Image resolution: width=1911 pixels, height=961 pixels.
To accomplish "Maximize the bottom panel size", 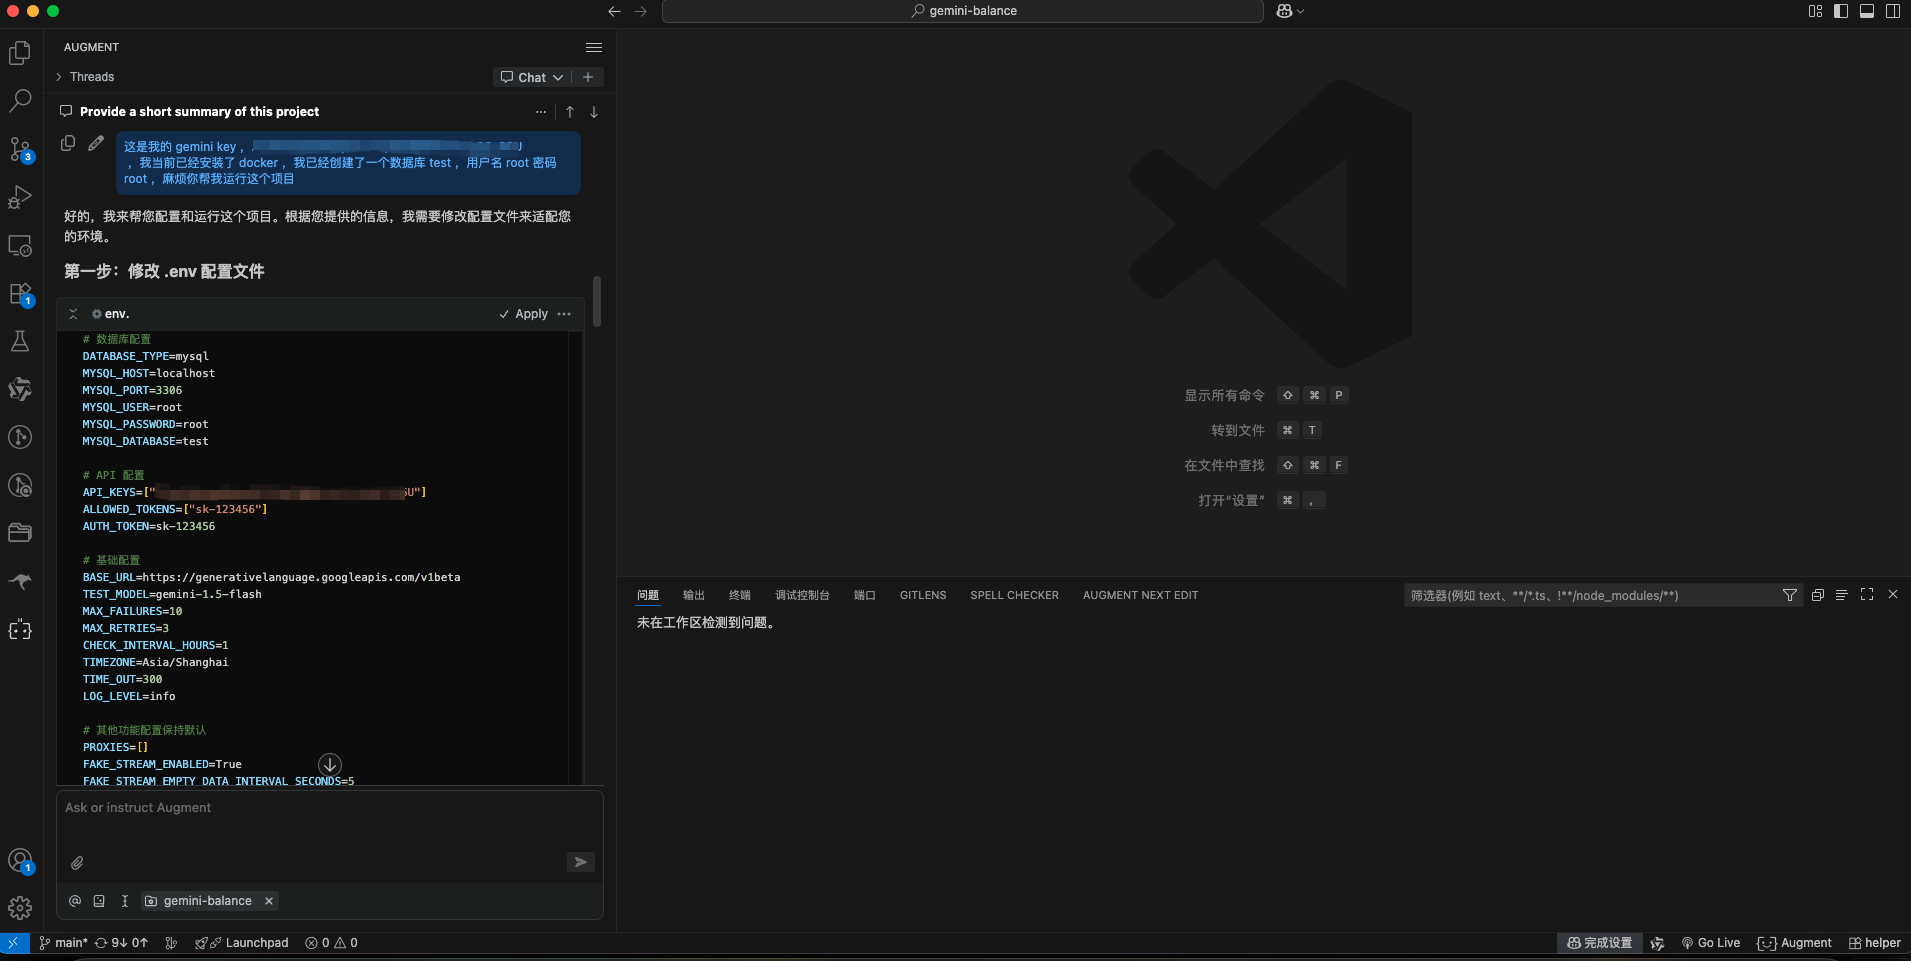I will click(x=1867, y=595).
